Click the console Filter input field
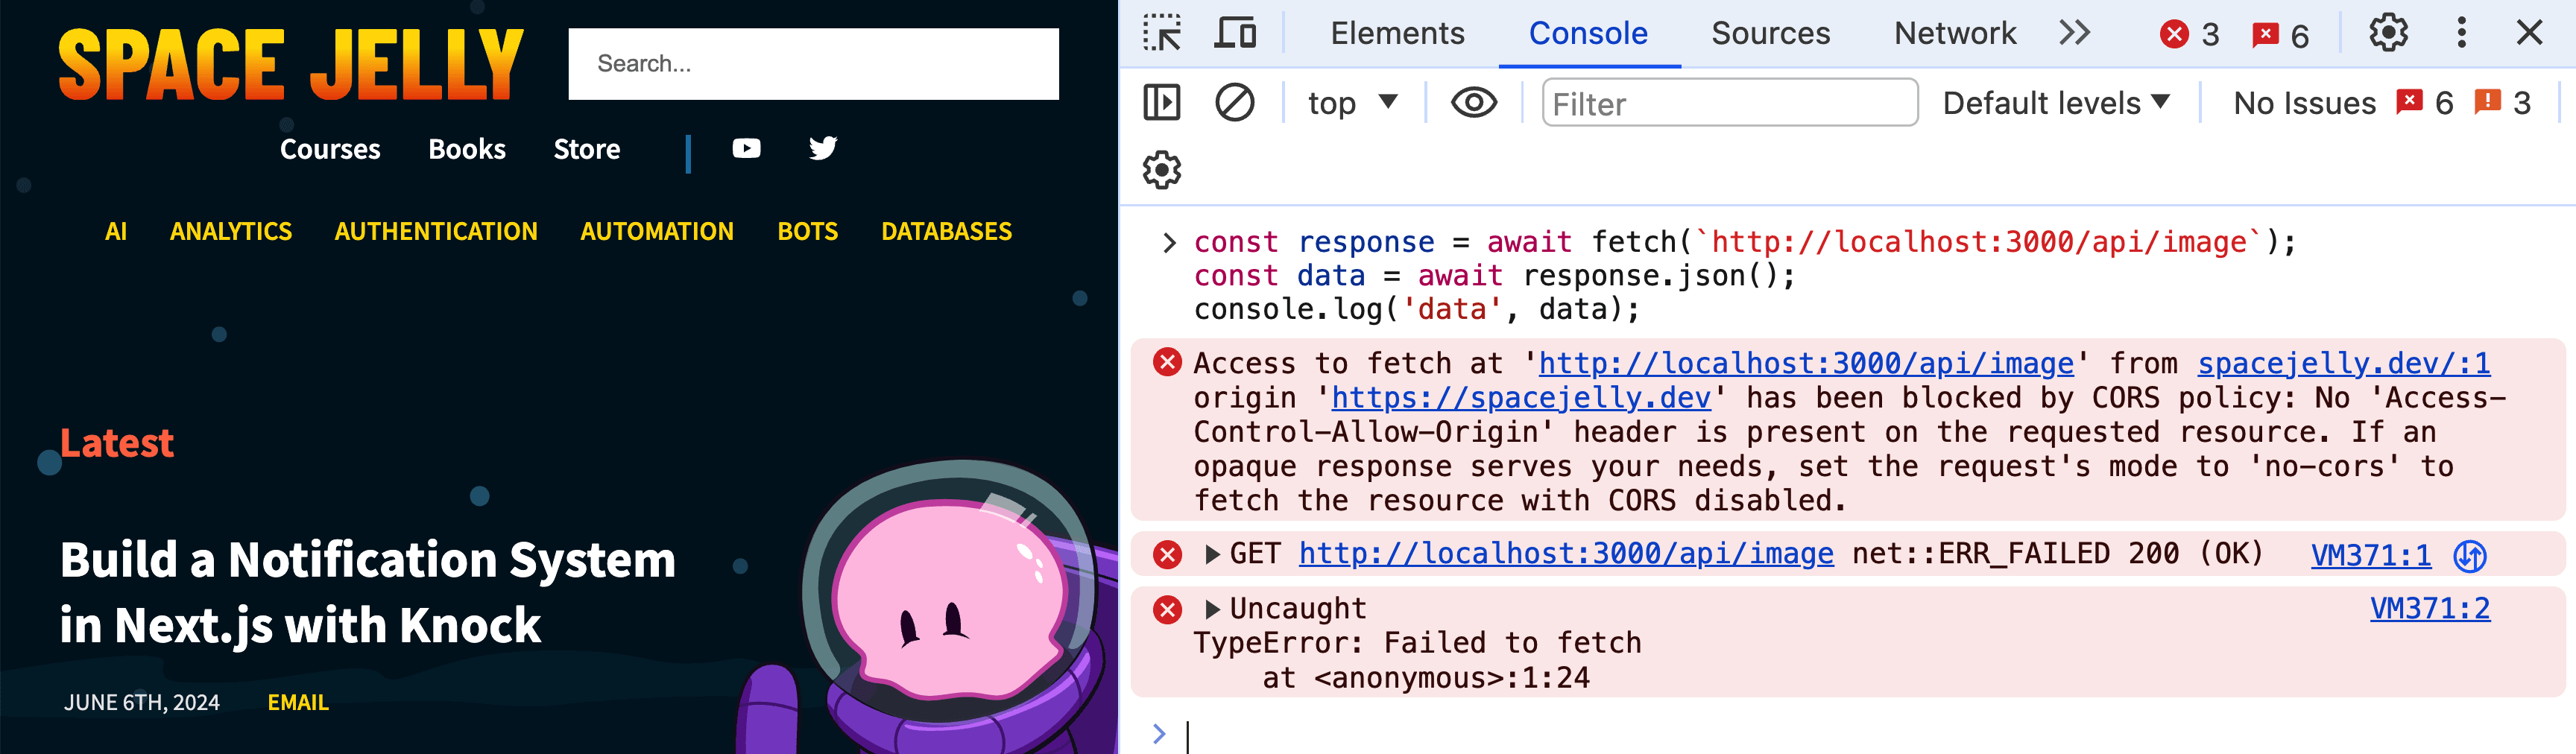This screenshot has width=2576, height=754. (x=1729, y=102)
